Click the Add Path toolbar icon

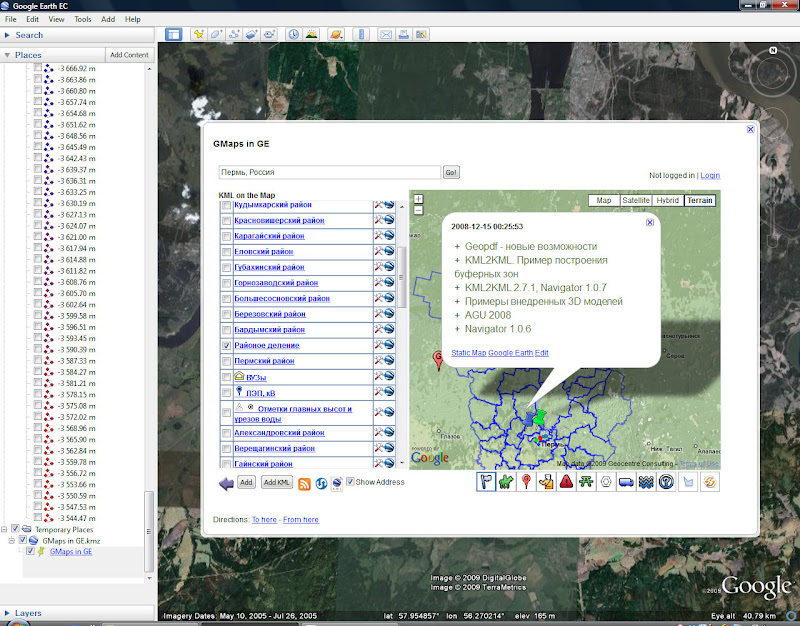tap(234, 34)
